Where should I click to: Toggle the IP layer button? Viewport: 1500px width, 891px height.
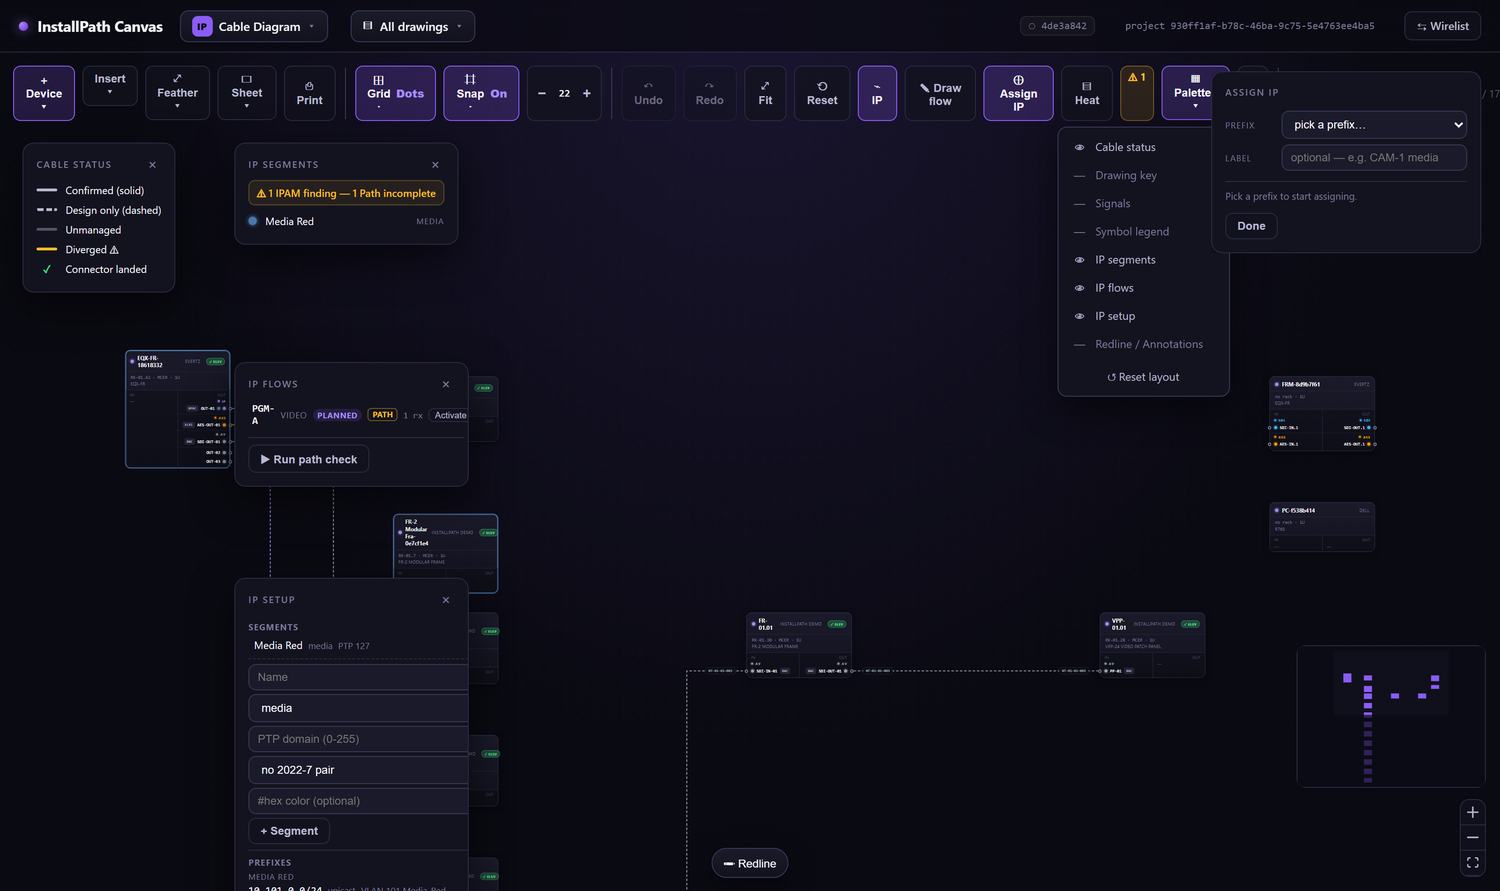point(877,93)
